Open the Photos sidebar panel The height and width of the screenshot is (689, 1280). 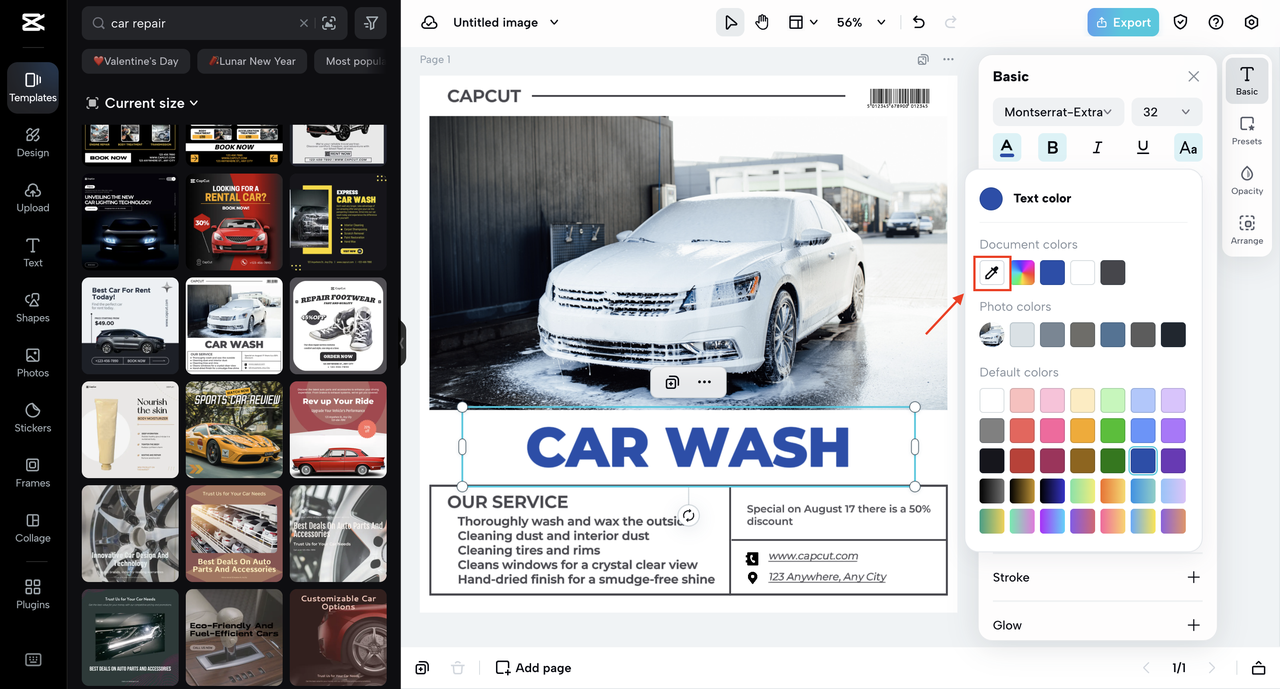click(33, 362)
